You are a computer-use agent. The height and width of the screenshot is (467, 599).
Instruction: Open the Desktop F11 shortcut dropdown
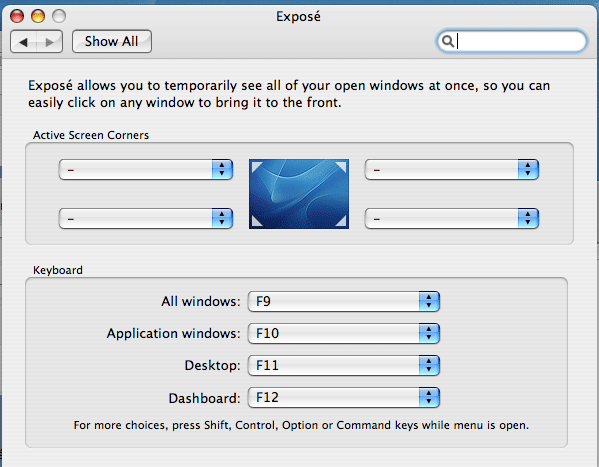tap(344, 365)
